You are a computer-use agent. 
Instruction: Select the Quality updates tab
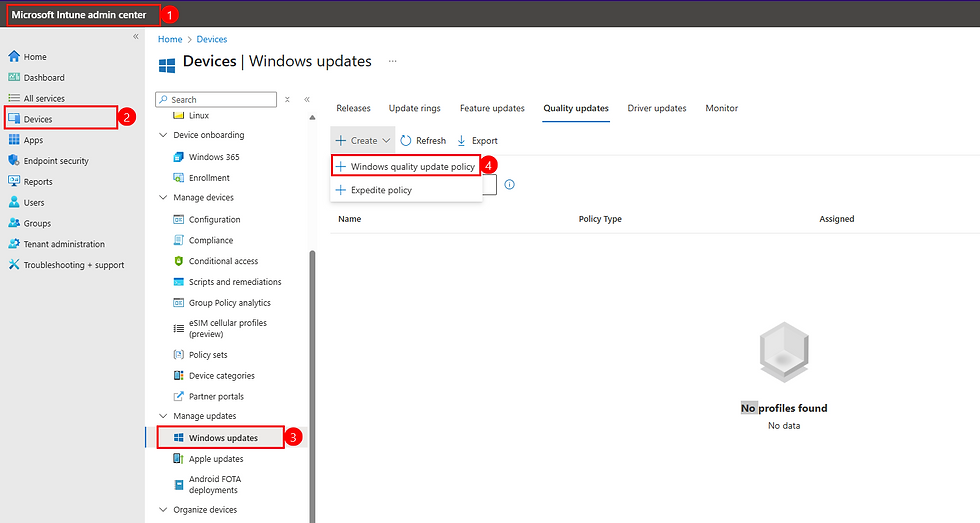pyautogui.click(x=576, y=108)
